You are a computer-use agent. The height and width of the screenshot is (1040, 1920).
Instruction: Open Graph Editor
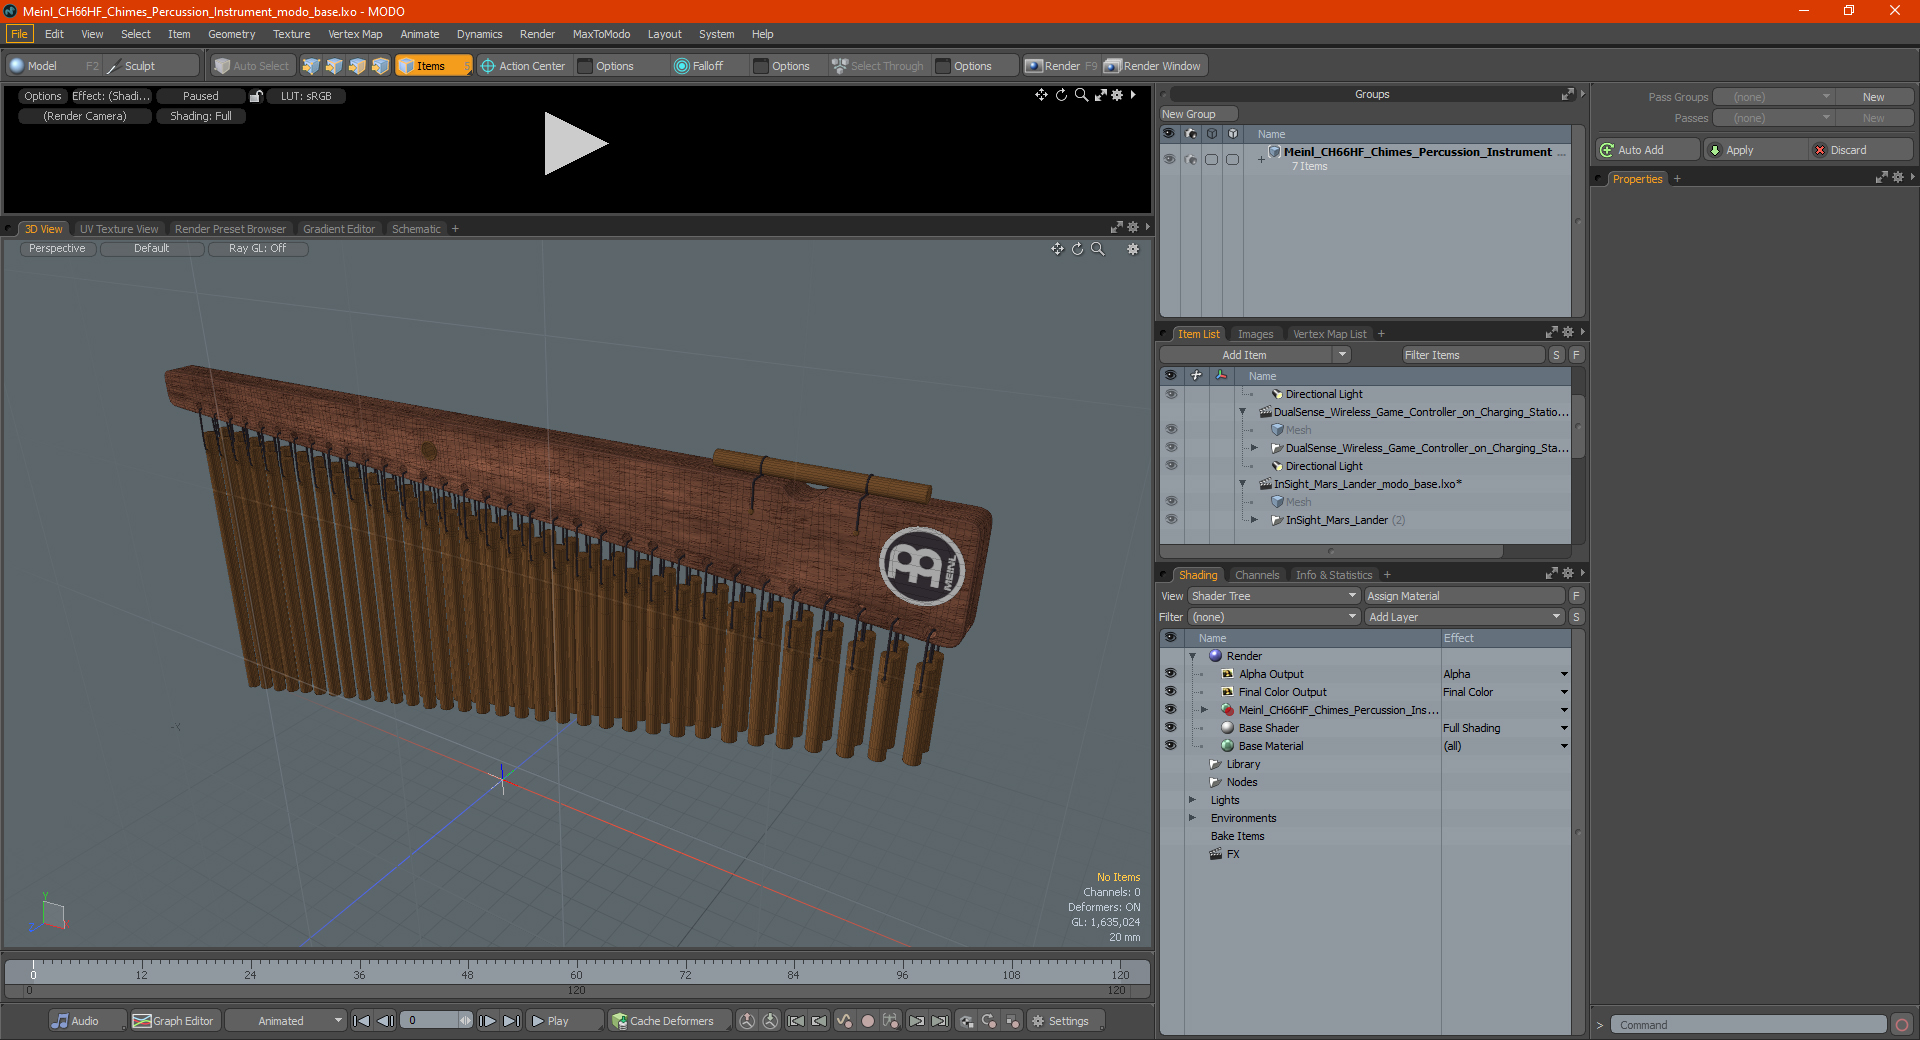point(174,1021)
